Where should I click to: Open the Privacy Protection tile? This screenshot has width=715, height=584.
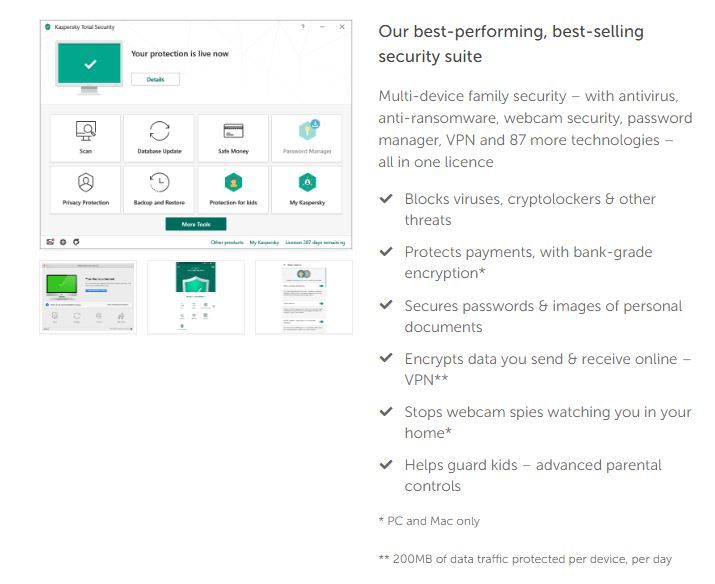coord(85,189)
